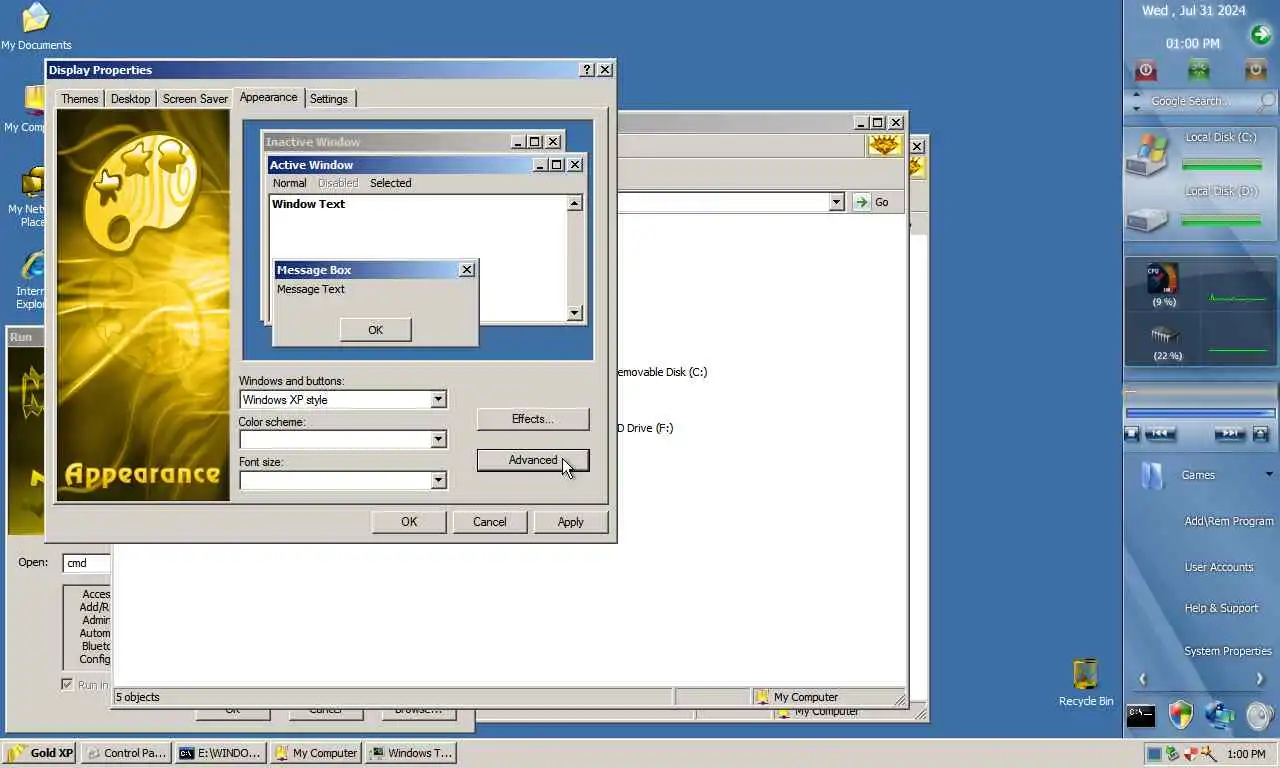Screen dimensions: 1280x768
Task: Open Security Center shield in the sidebar dock
Action: point(1181,714)
